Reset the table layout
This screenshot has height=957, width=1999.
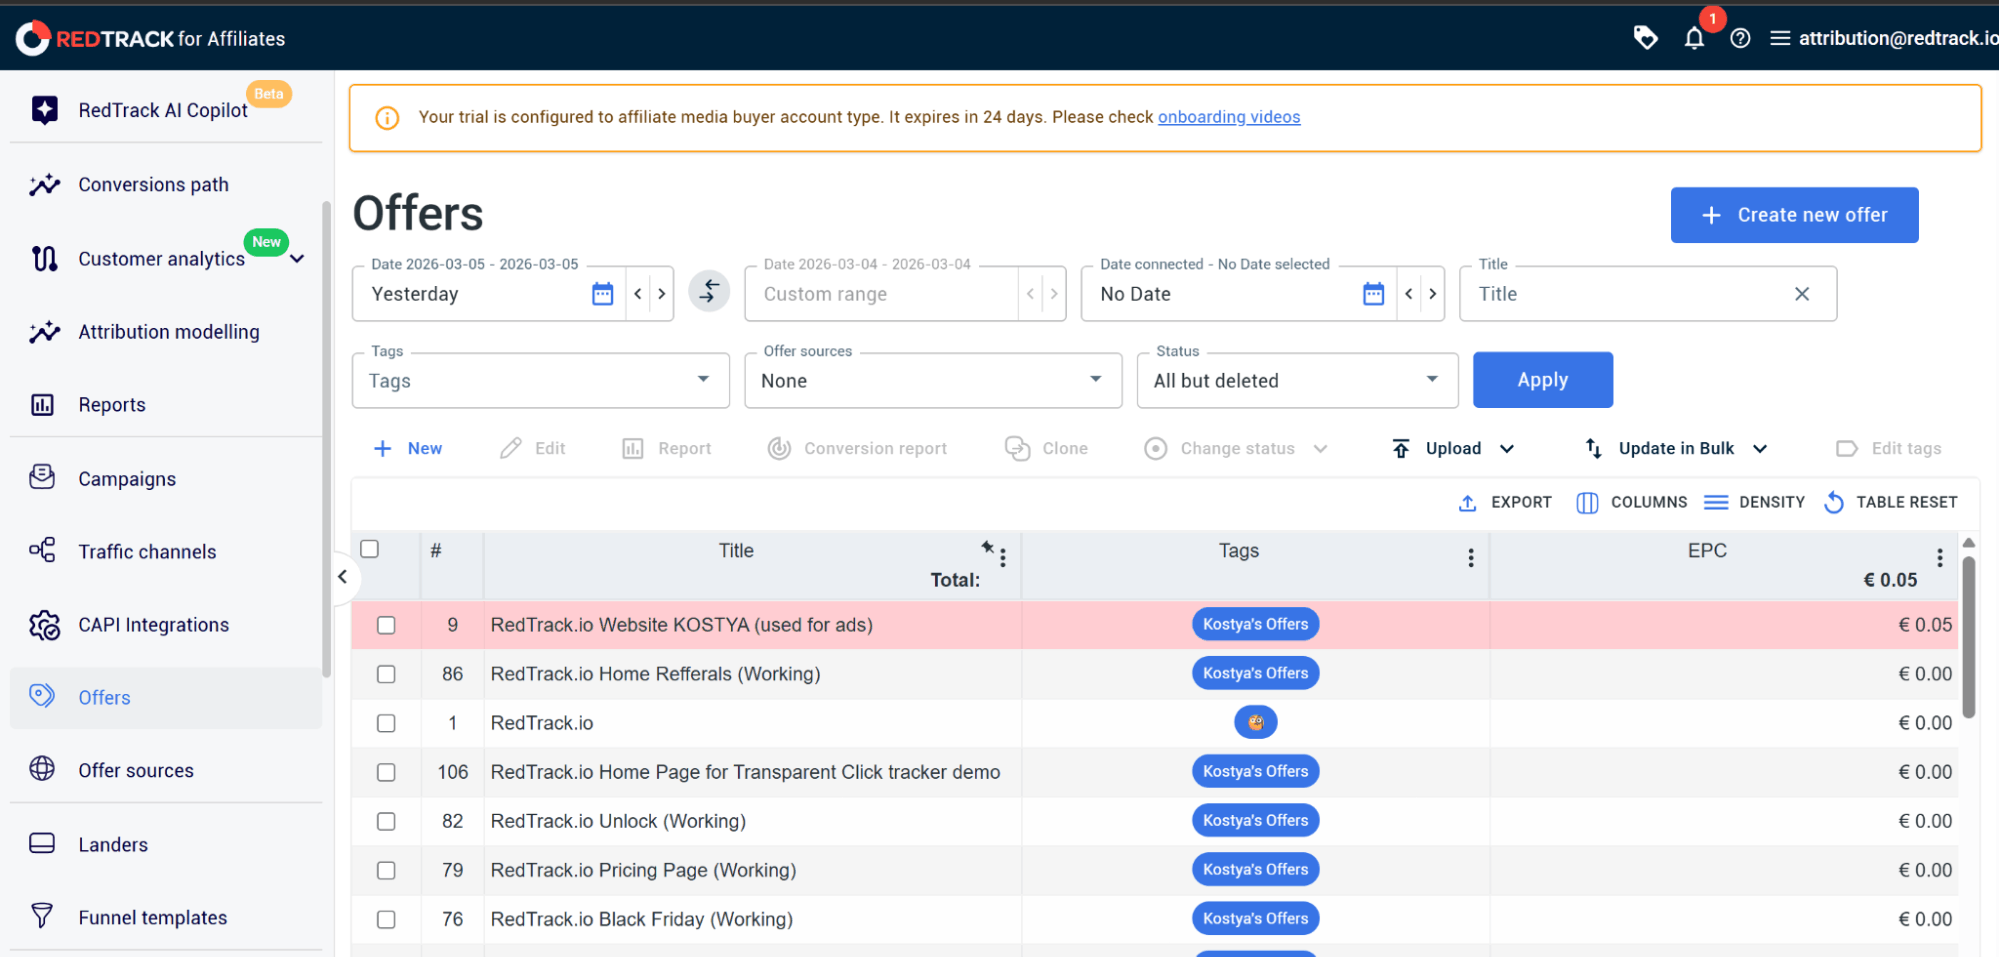1890,502
